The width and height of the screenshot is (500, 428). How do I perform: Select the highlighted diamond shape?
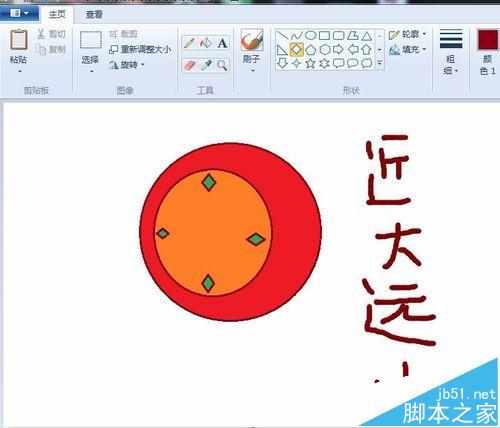tap(296, 50)
